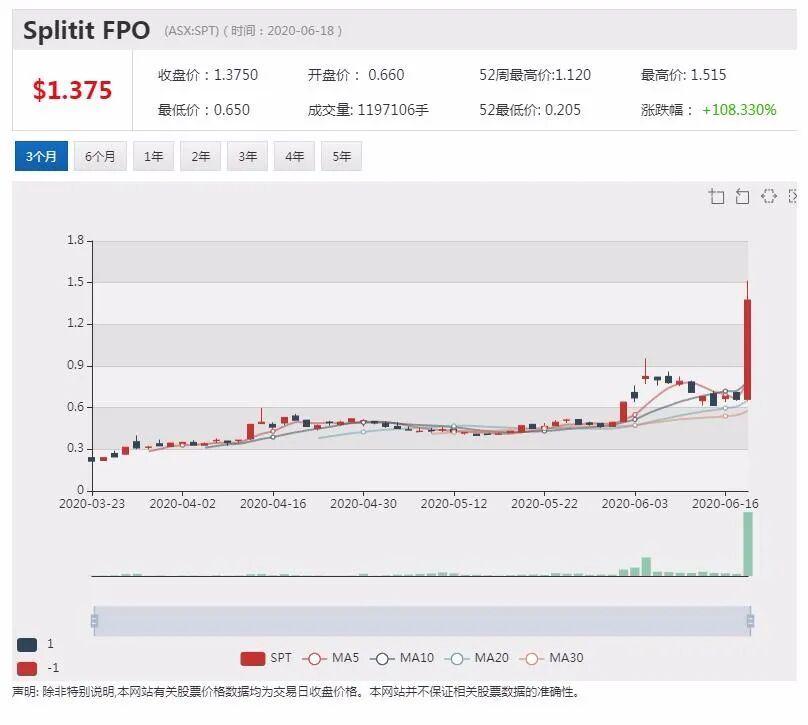Click the 0.9 price axis label
The width and height of the screenshot is (808, 725).
pyautogui.click(x=75, y=365)
